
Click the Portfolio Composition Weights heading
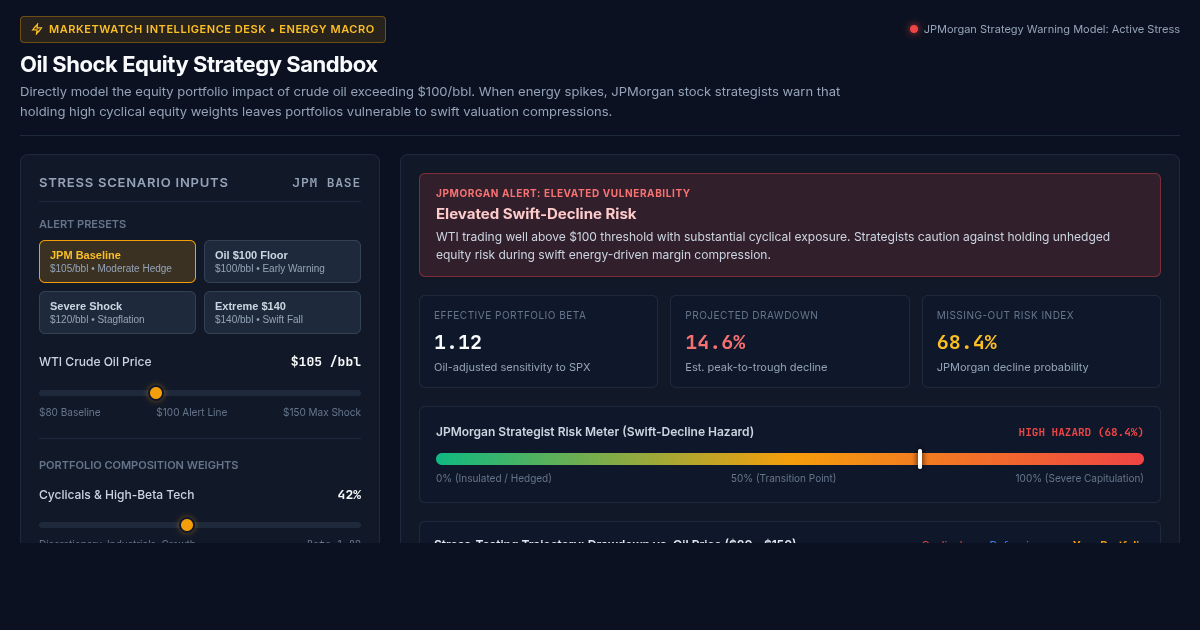click(139, 465)
